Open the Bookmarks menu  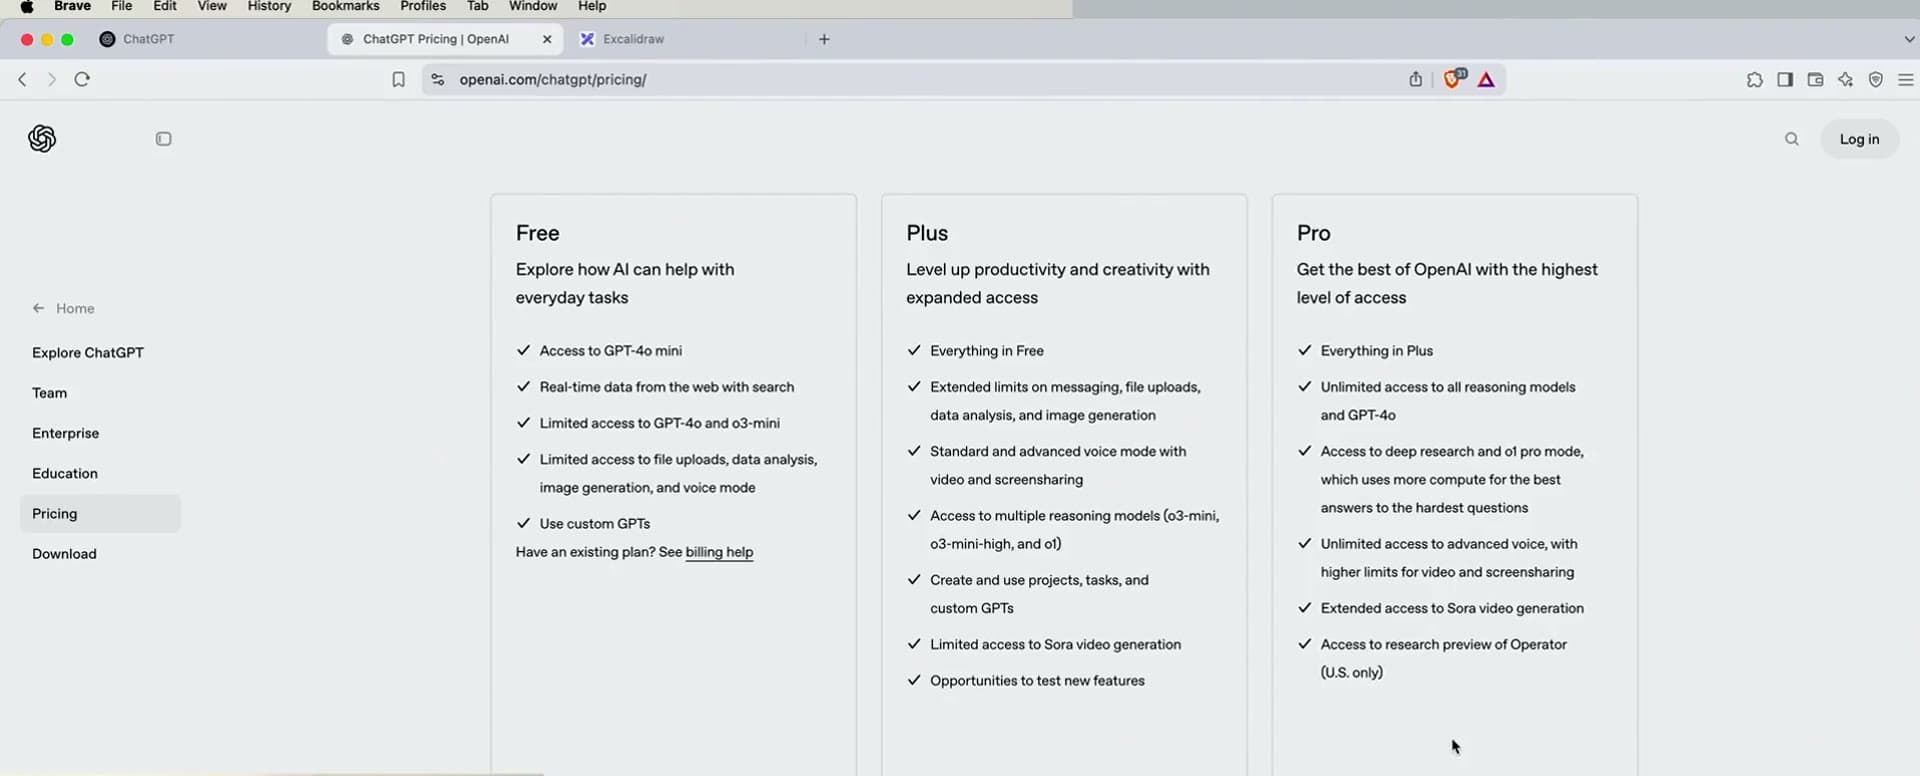[x=346, y=6]
